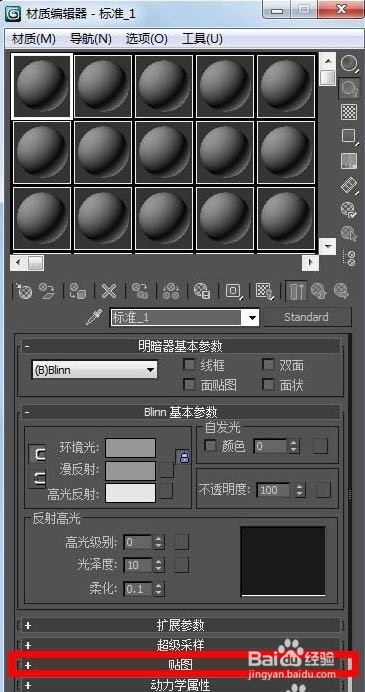Expand the 超级采样 rollout

click(181, 645)
